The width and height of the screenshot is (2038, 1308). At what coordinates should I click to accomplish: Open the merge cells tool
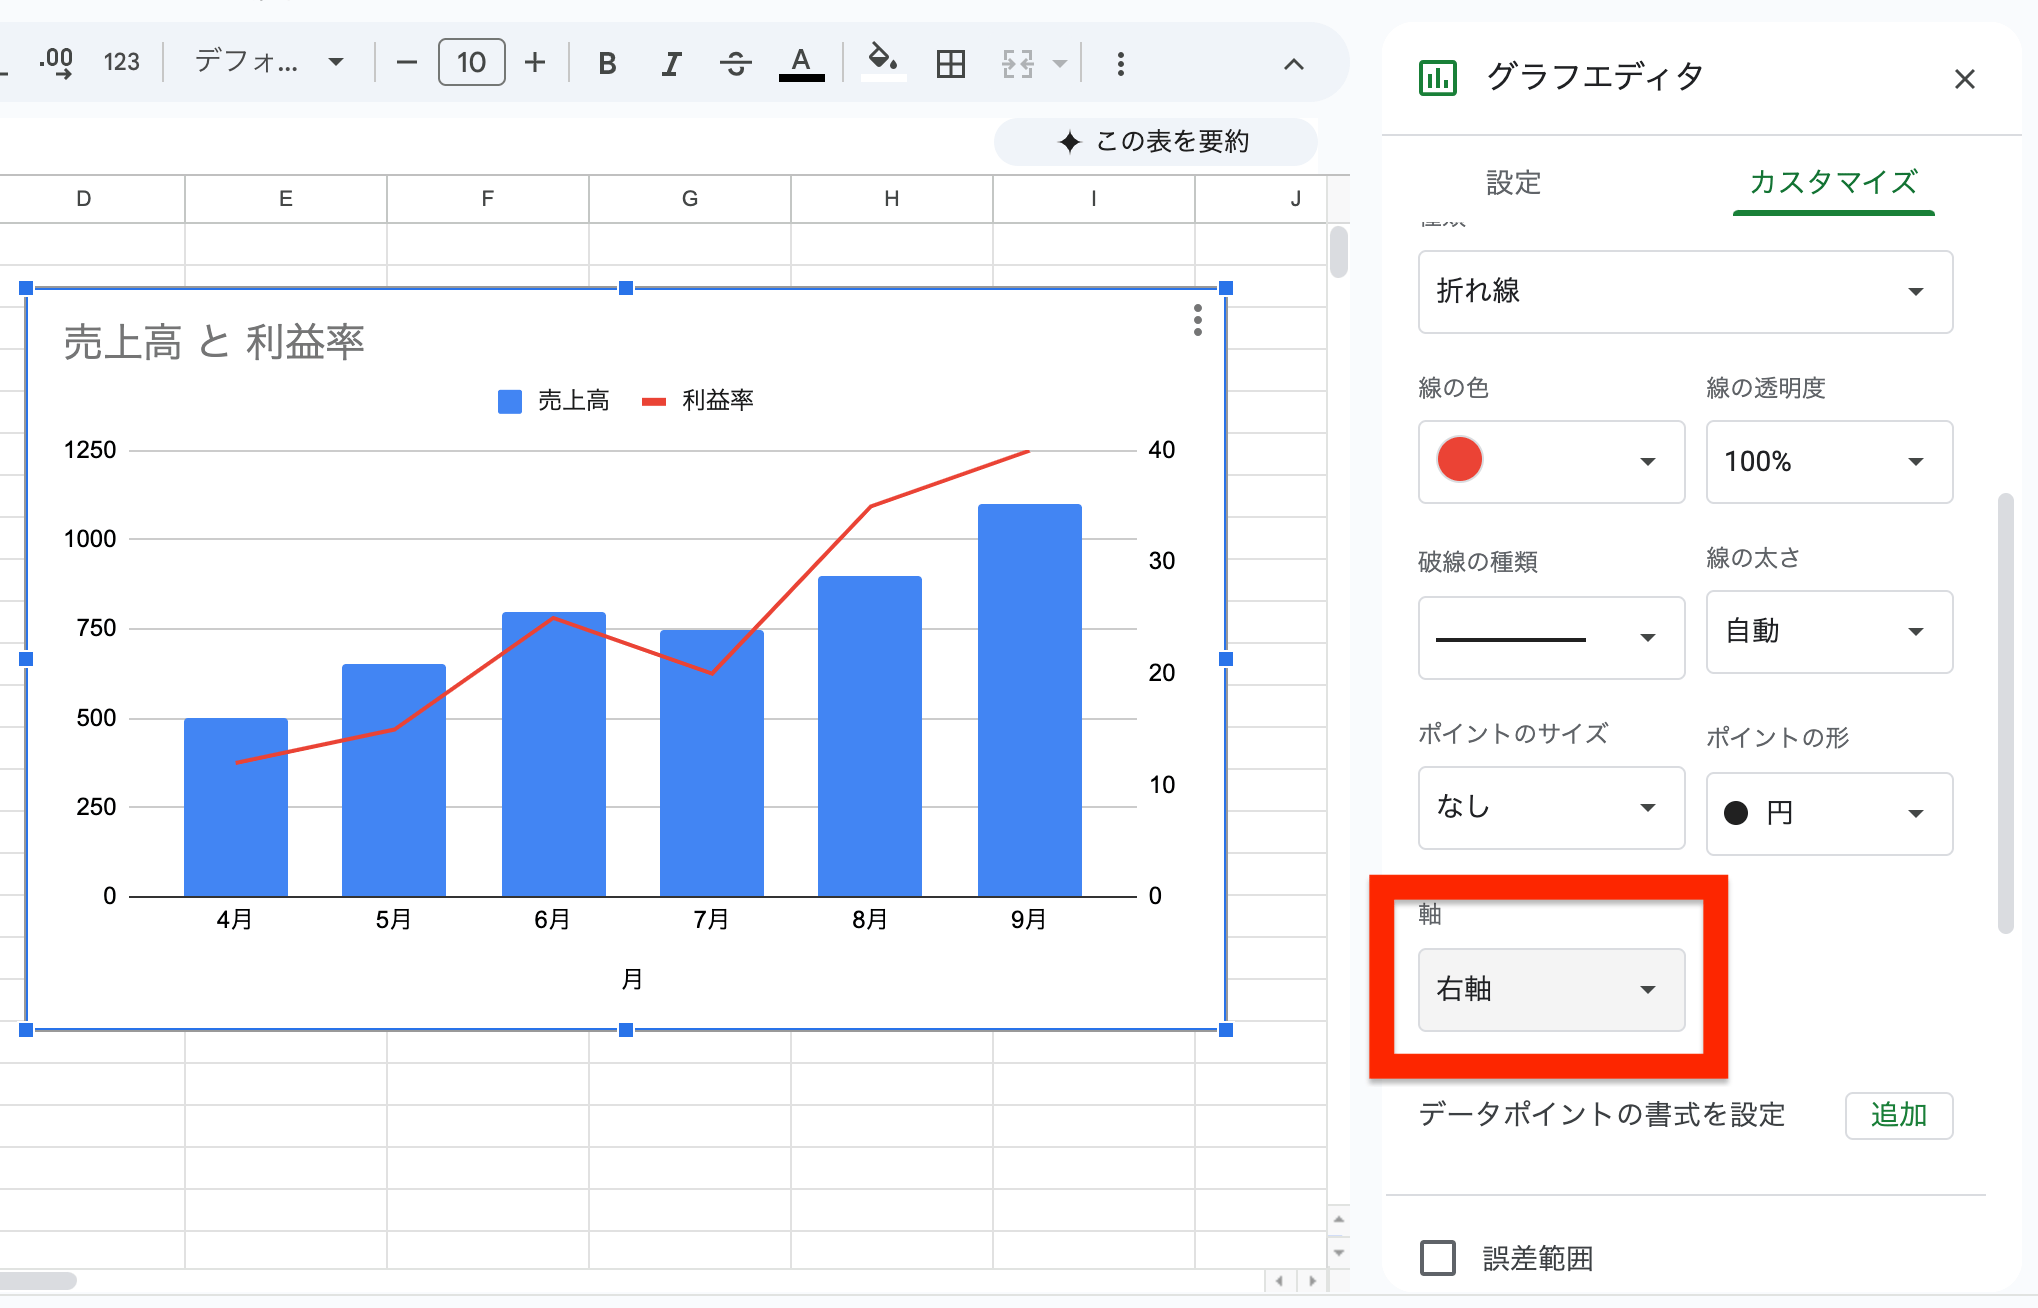[1018, 62]
